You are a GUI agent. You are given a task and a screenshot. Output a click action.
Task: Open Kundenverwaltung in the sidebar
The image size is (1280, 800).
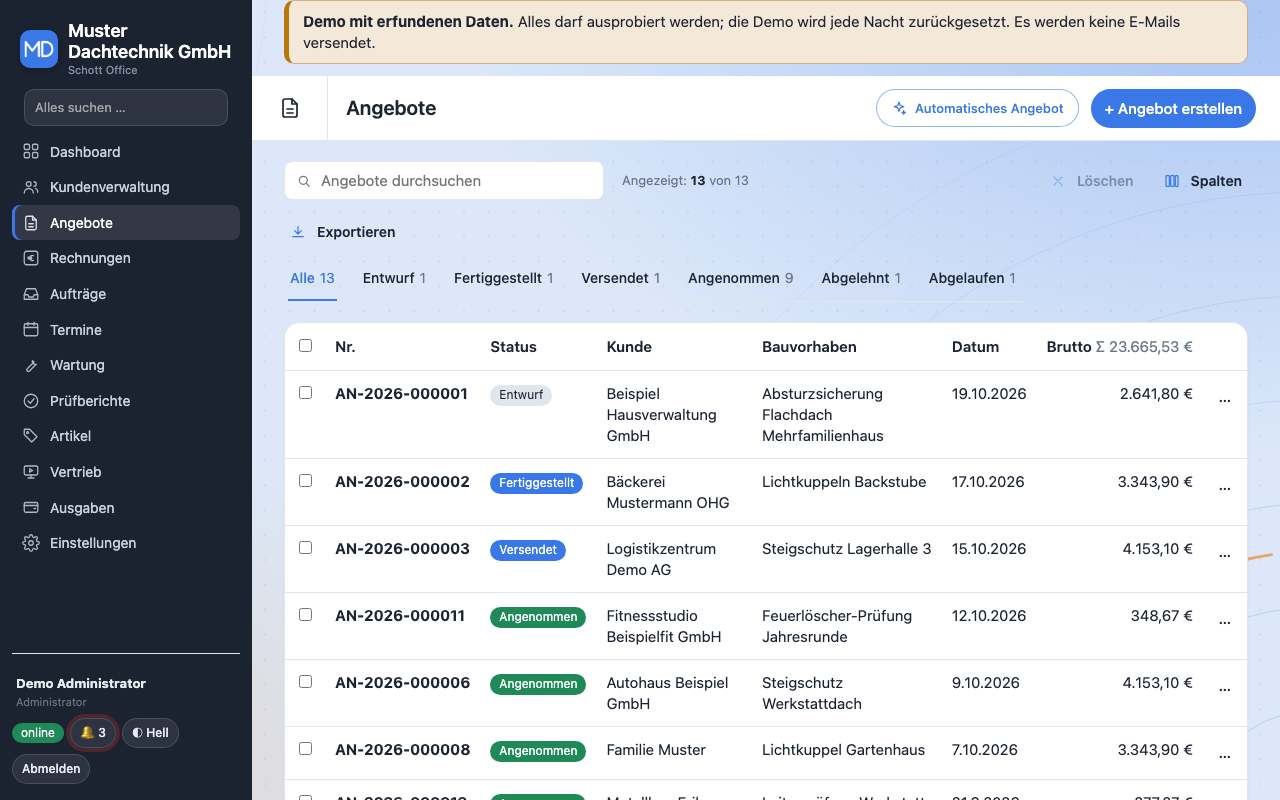click(126, 187)
